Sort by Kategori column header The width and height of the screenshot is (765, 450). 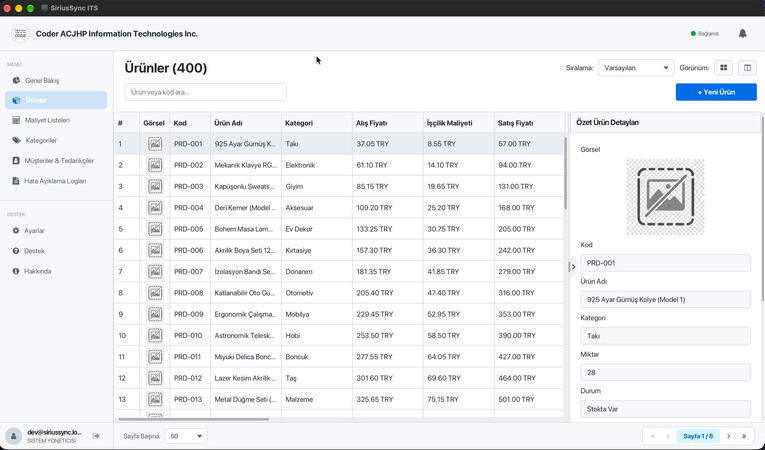[x=317, y=123]
